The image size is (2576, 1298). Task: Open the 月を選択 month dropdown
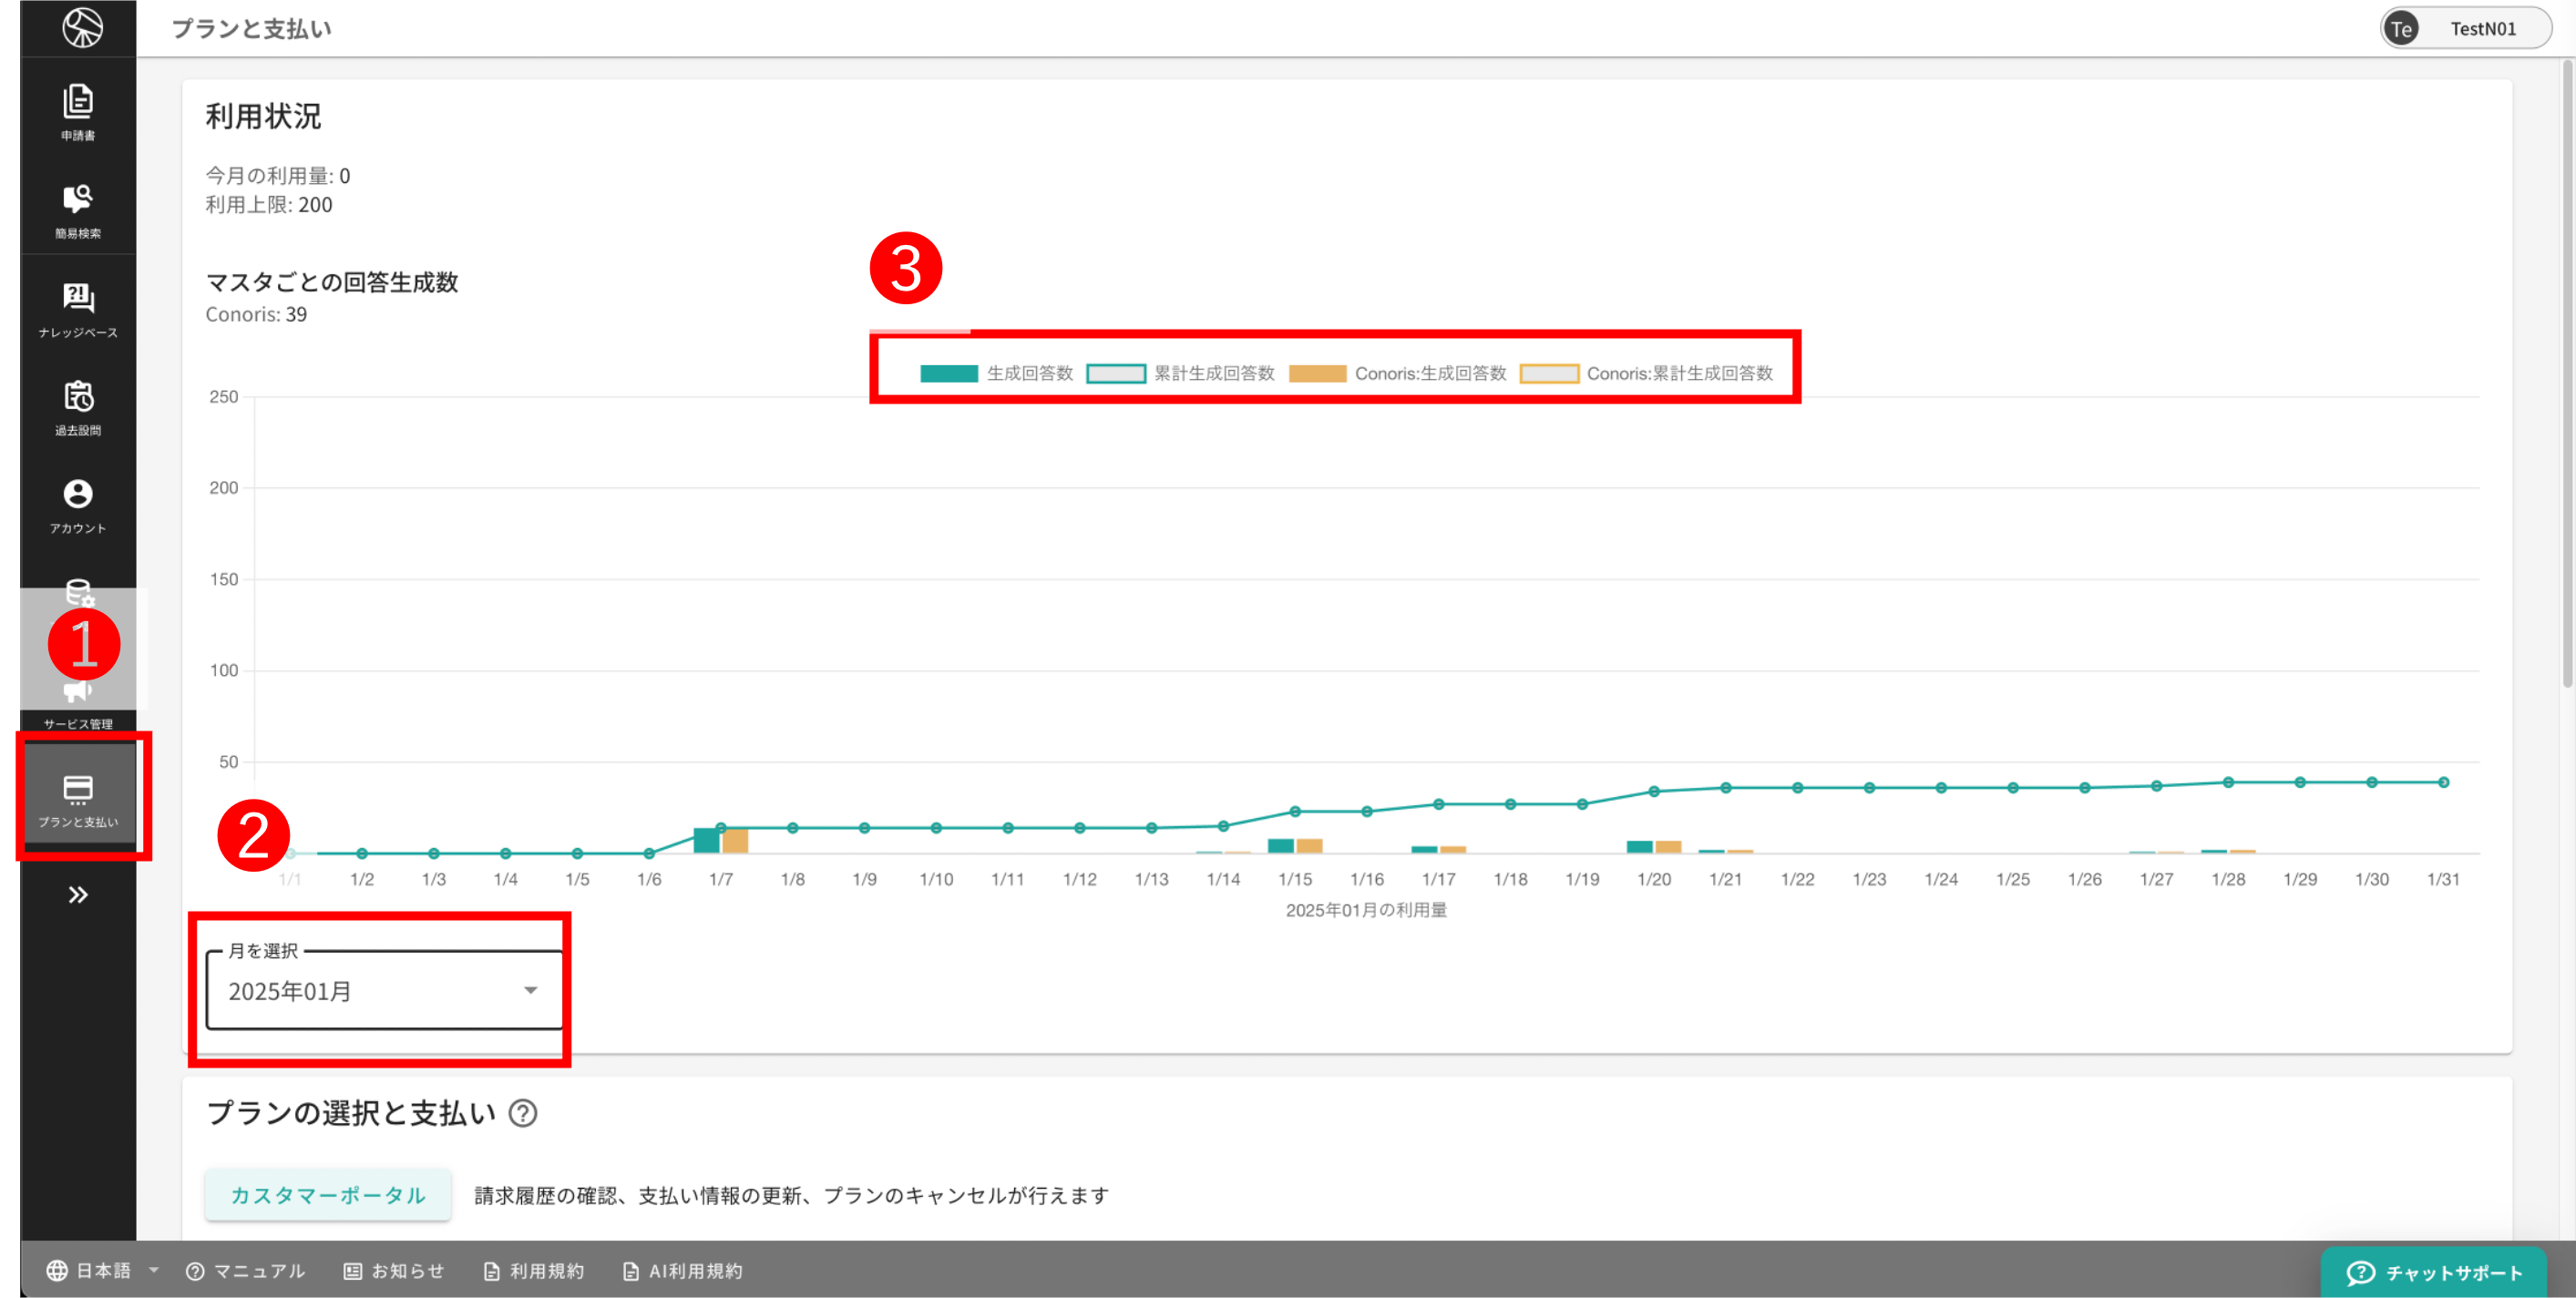pos(383,990)
